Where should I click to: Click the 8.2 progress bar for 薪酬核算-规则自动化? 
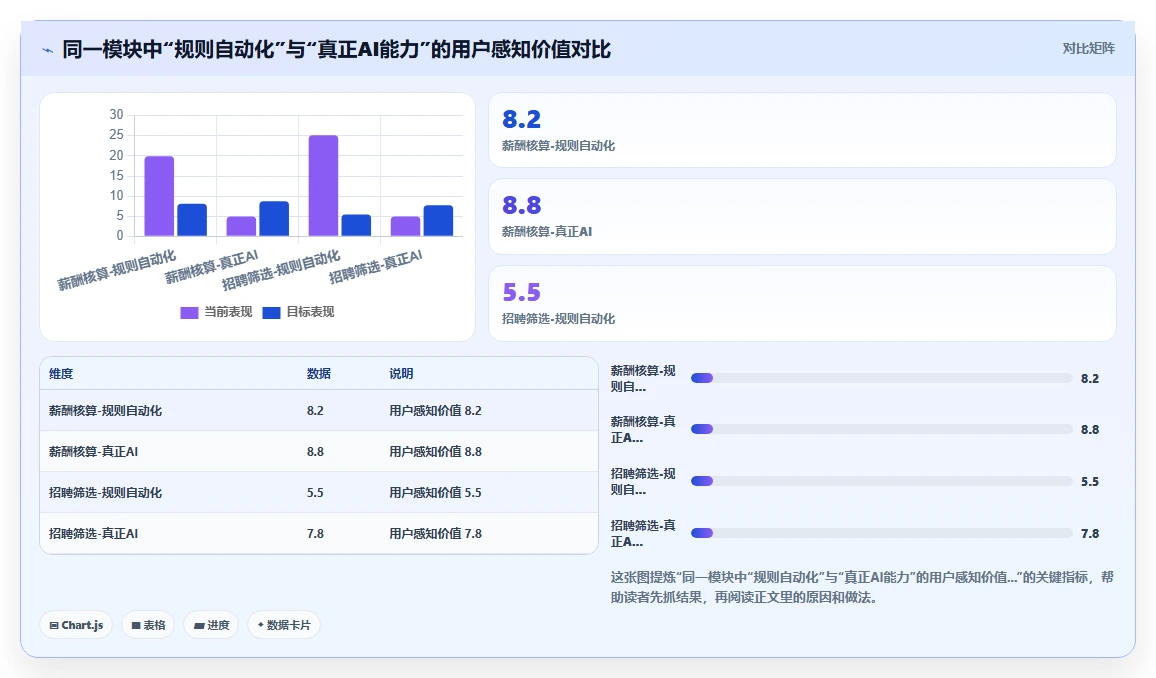point(881,378)
